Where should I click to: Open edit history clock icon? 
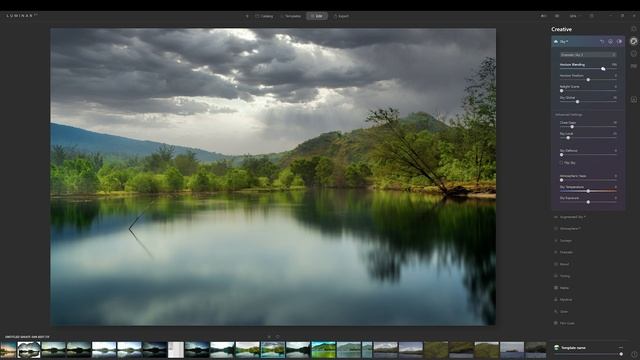point(633,354)
